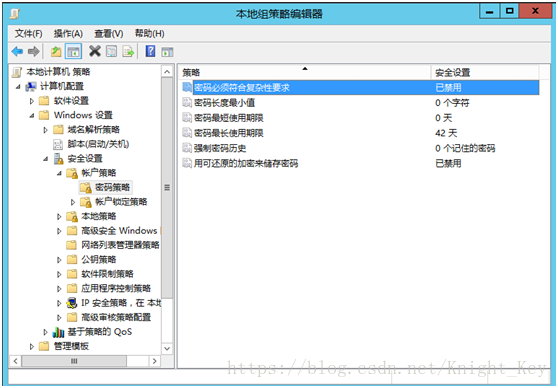Click tree vertical scrollbar thumb
This screenshot has height=388, width=558.
[x=167, y=188]
